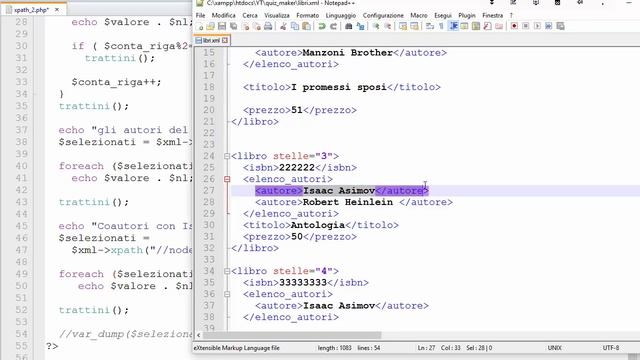The height and width of the screenshot is (360, 640).
Task: Toggle synchronized horizontal scrolling
Action: pyautogui.click(x=414, y=27)
